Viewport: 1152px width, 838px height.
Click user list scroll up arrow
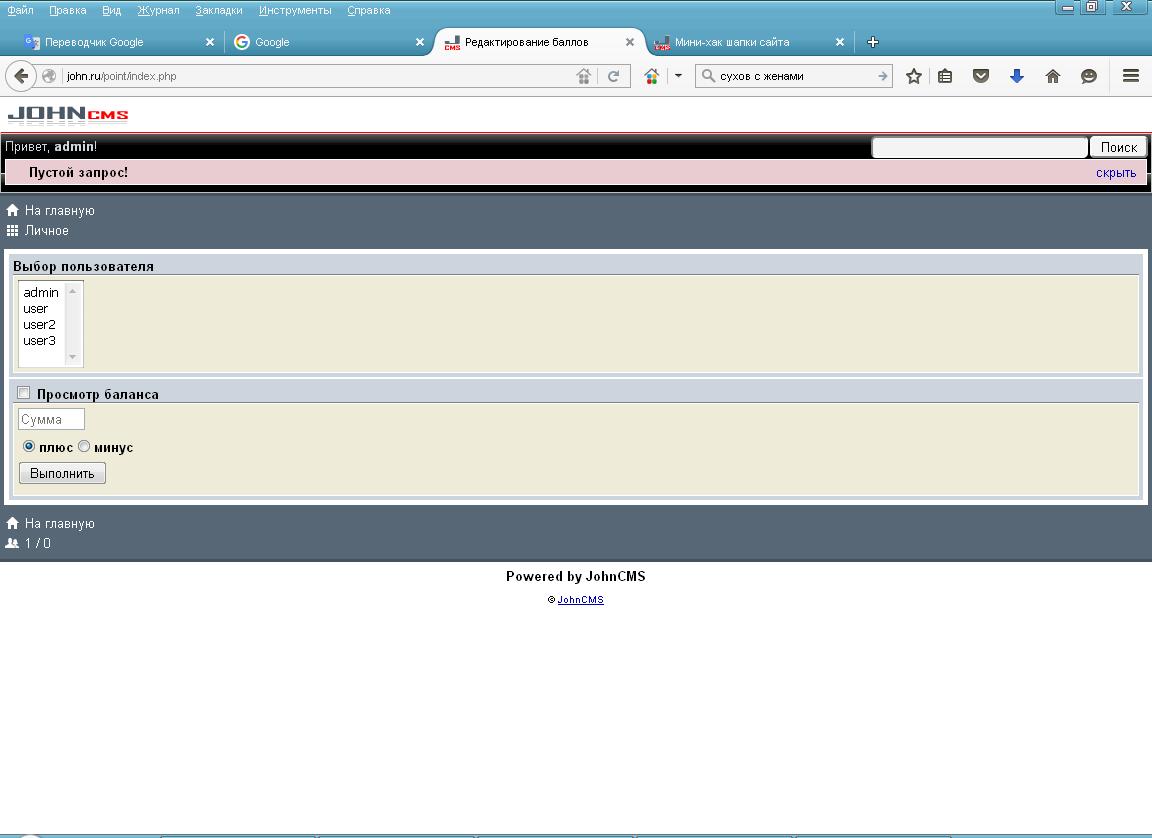point(73,292)
